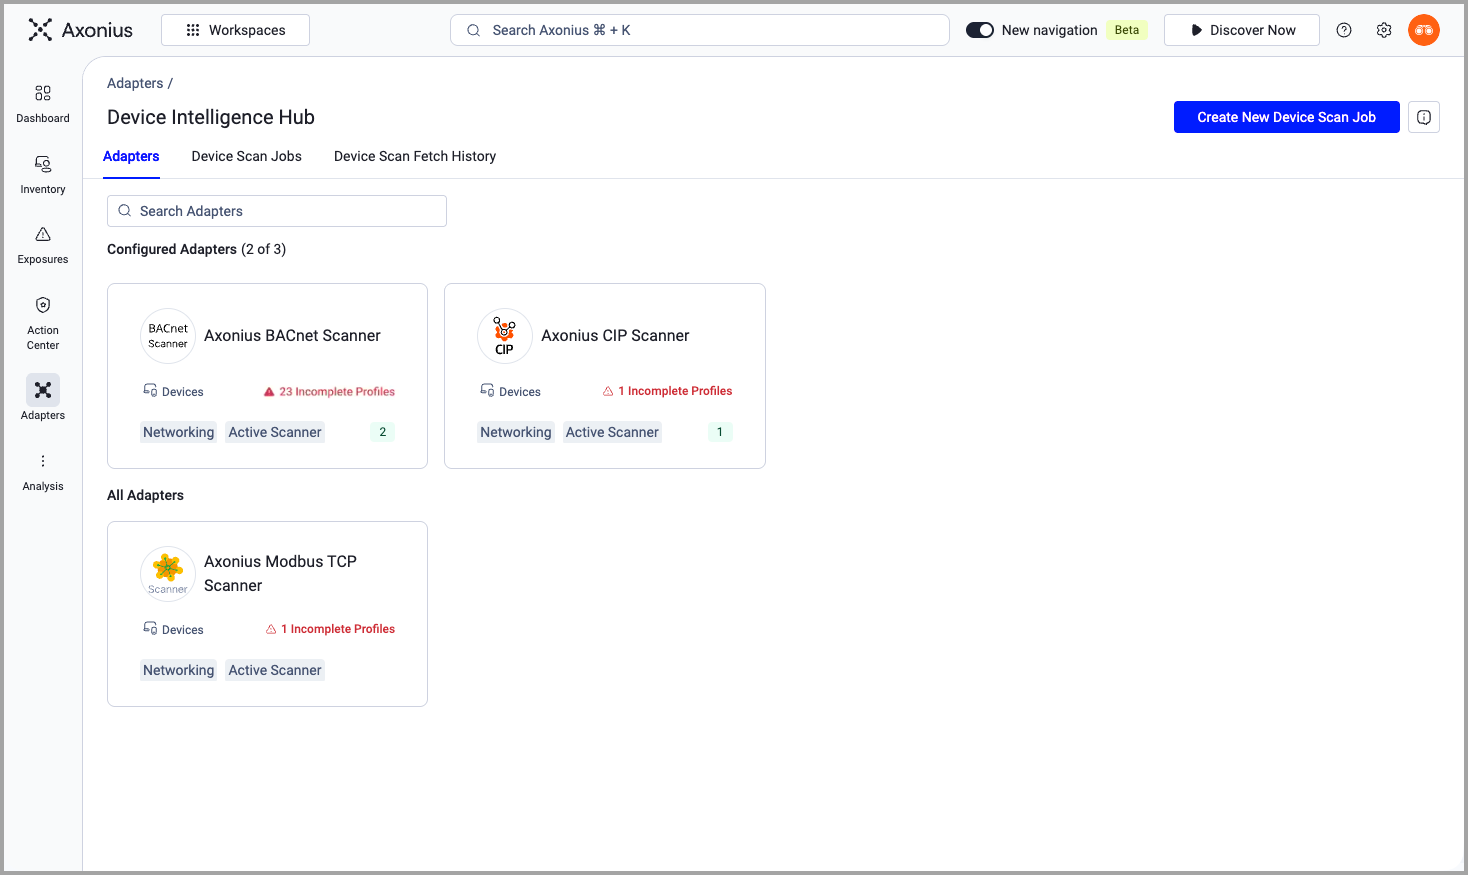Switch to the Adapters tab
Screen dimensions: 1468x875
[131, 156]
